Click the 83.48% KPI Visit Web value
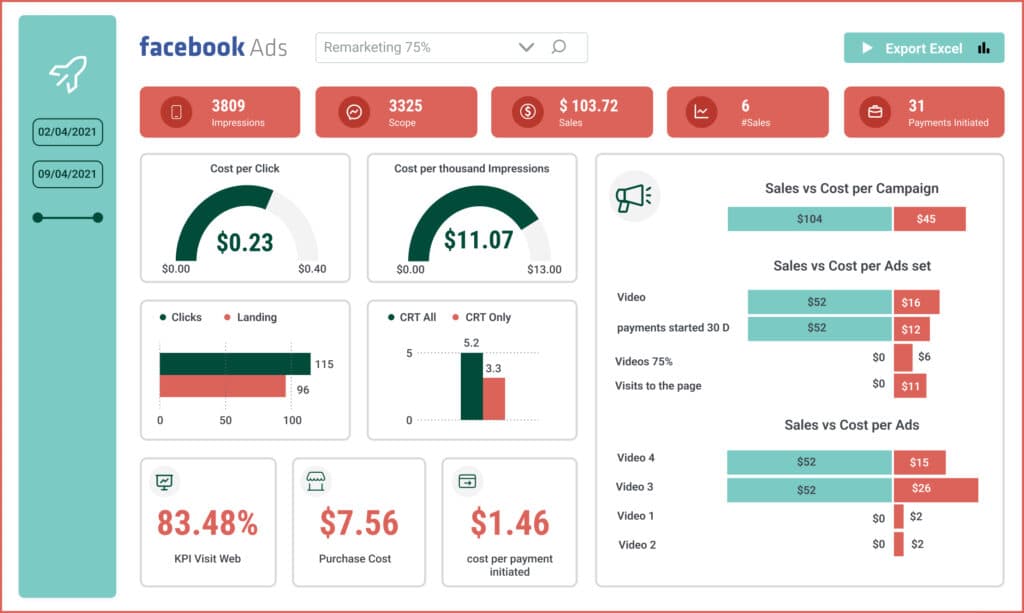 coord(208,523)
